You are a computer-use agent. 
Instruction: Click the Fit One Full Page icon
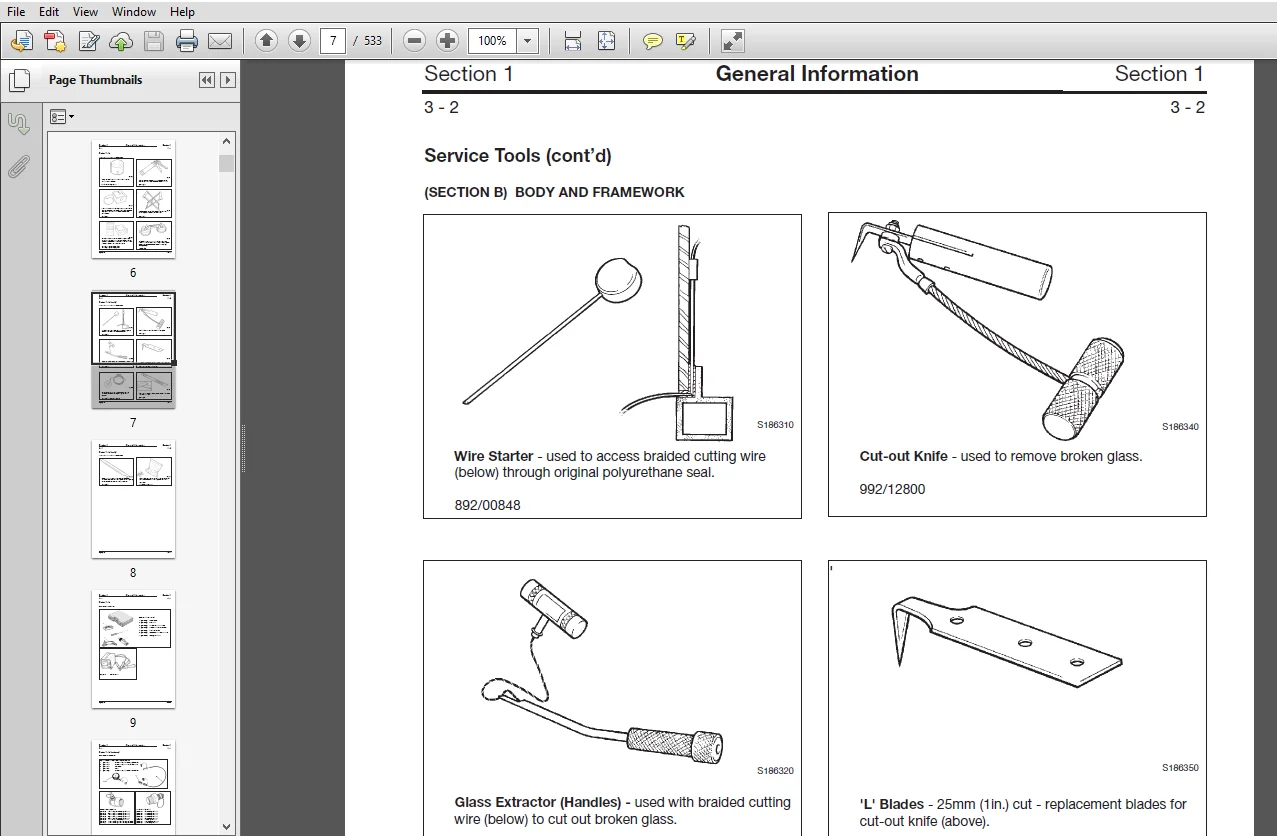pos(606,41)
